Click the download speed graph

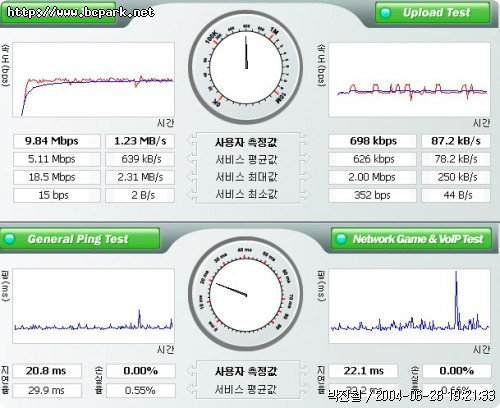93,80
